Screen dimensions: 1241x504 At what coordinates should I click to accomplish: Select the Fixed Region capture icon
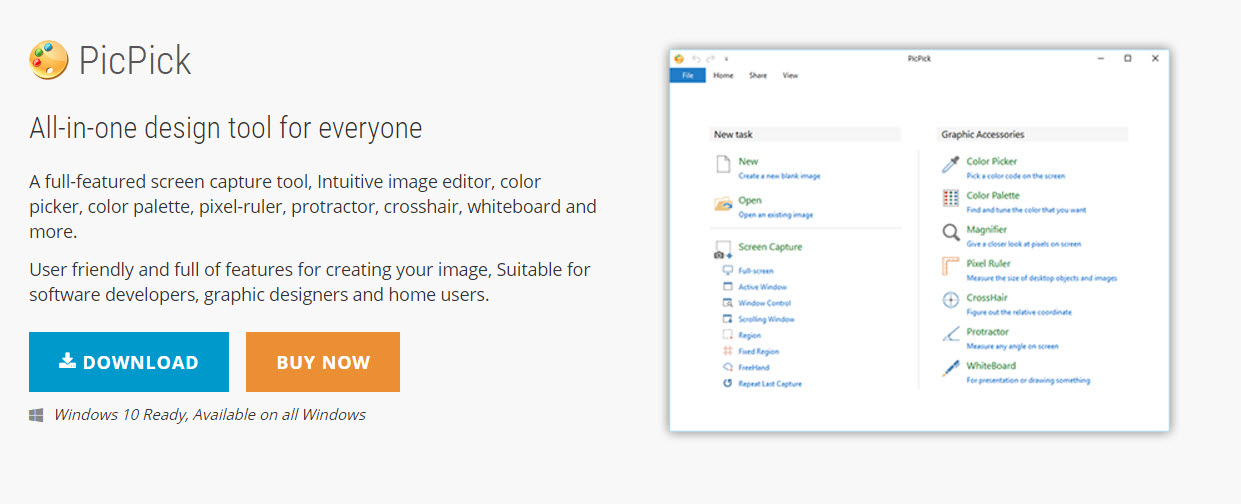[728, 351]
